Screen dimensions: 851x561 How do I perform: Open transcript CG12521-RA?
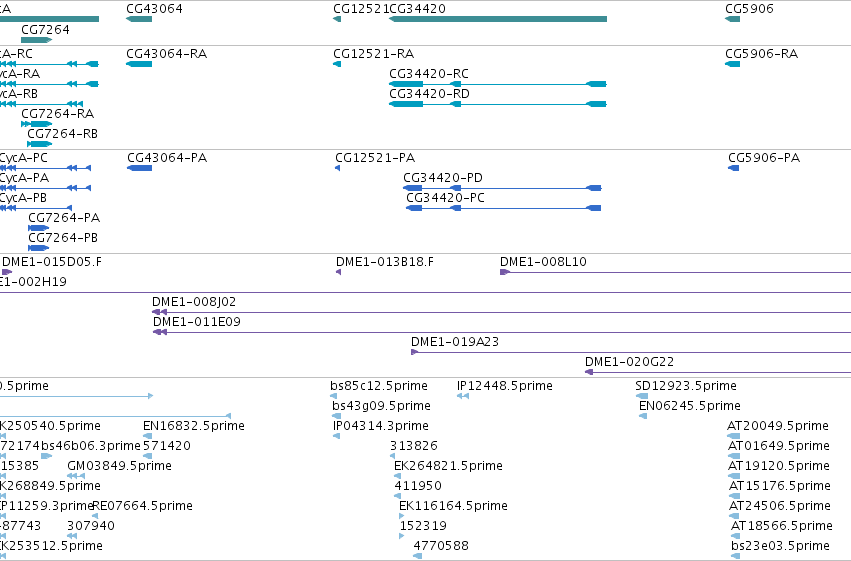coord(373,54)
